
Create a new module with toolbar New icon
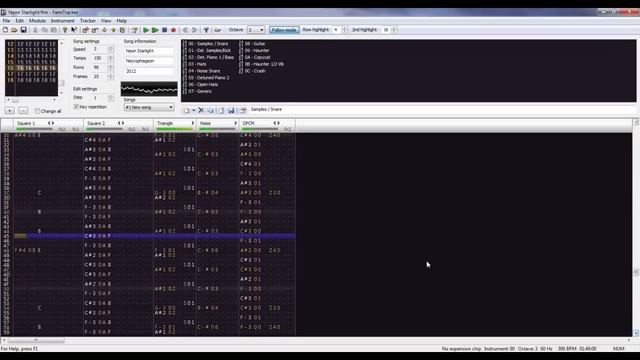point(5,30)
